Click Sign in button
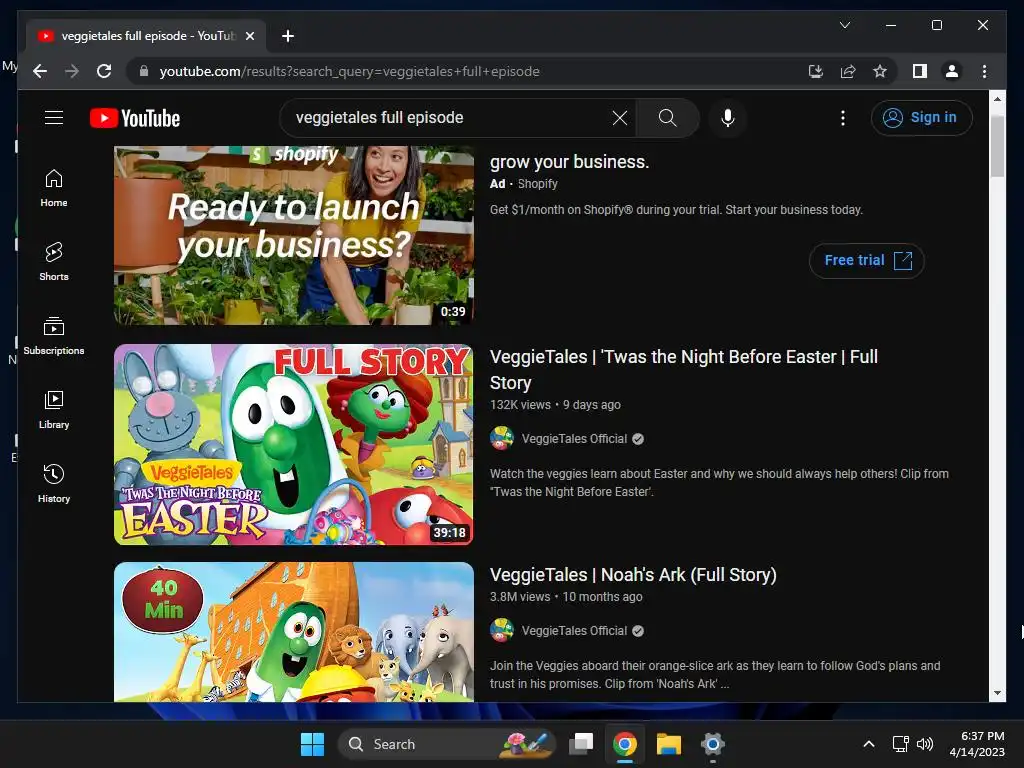The height and width of the screenshot is (768, 1024). pyautogui.click(x=921, y=118)
